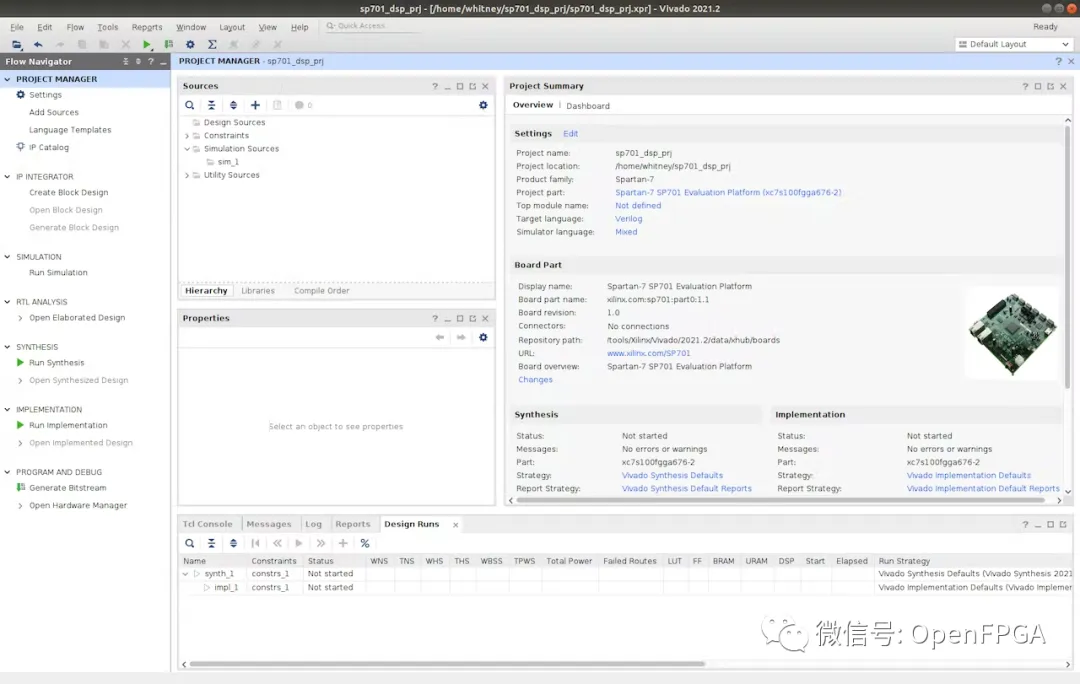
Task: Click Quick Access search field
Action: (372, 26)
